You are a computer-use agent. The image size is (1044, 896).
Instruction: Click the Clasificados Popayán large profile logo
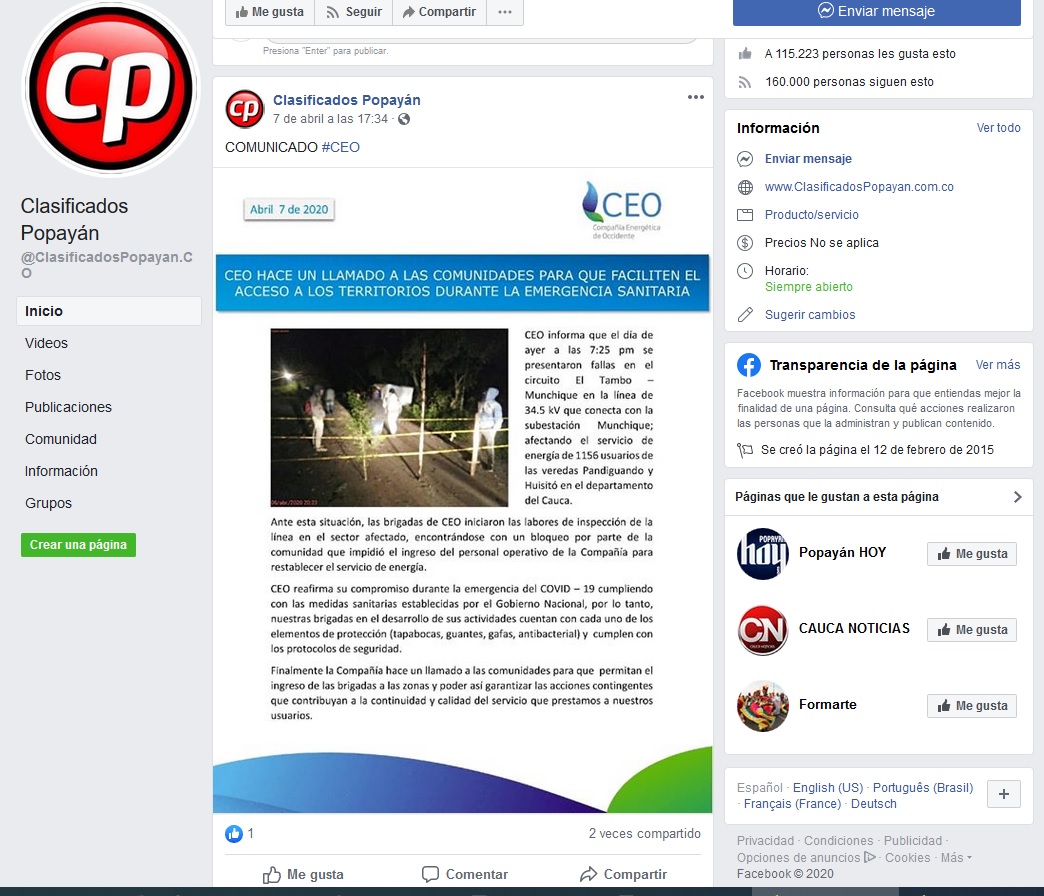tap(111, 88)
